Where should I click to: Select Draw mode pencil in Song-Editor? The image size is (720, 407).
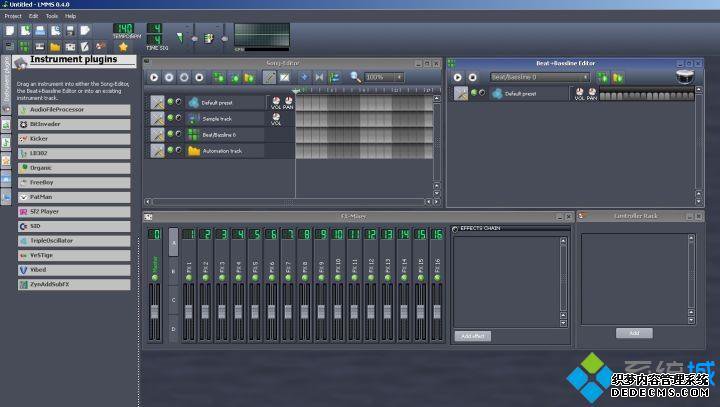(270, 77)
